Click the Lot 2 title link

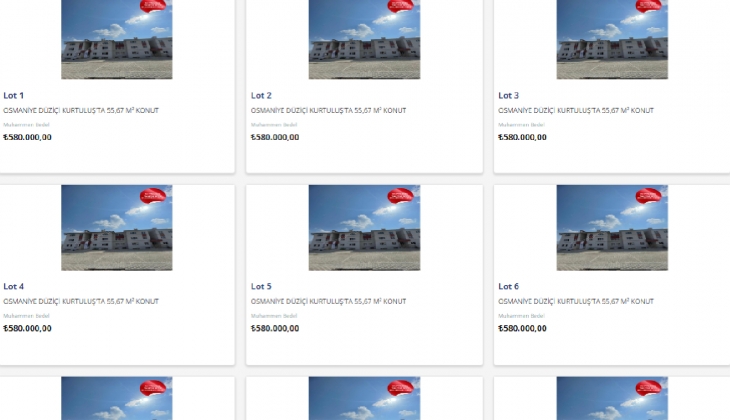pos(261,95)
